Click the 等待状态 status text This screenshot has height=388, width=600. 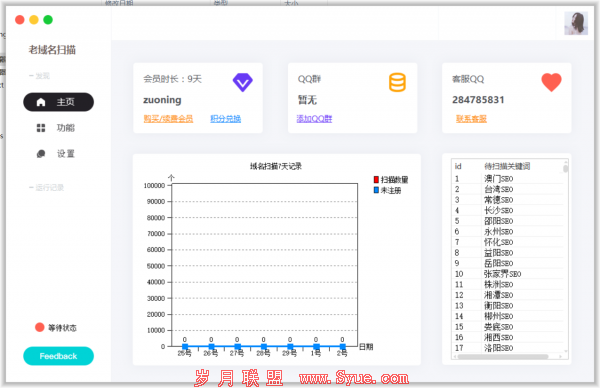[62, 328]
